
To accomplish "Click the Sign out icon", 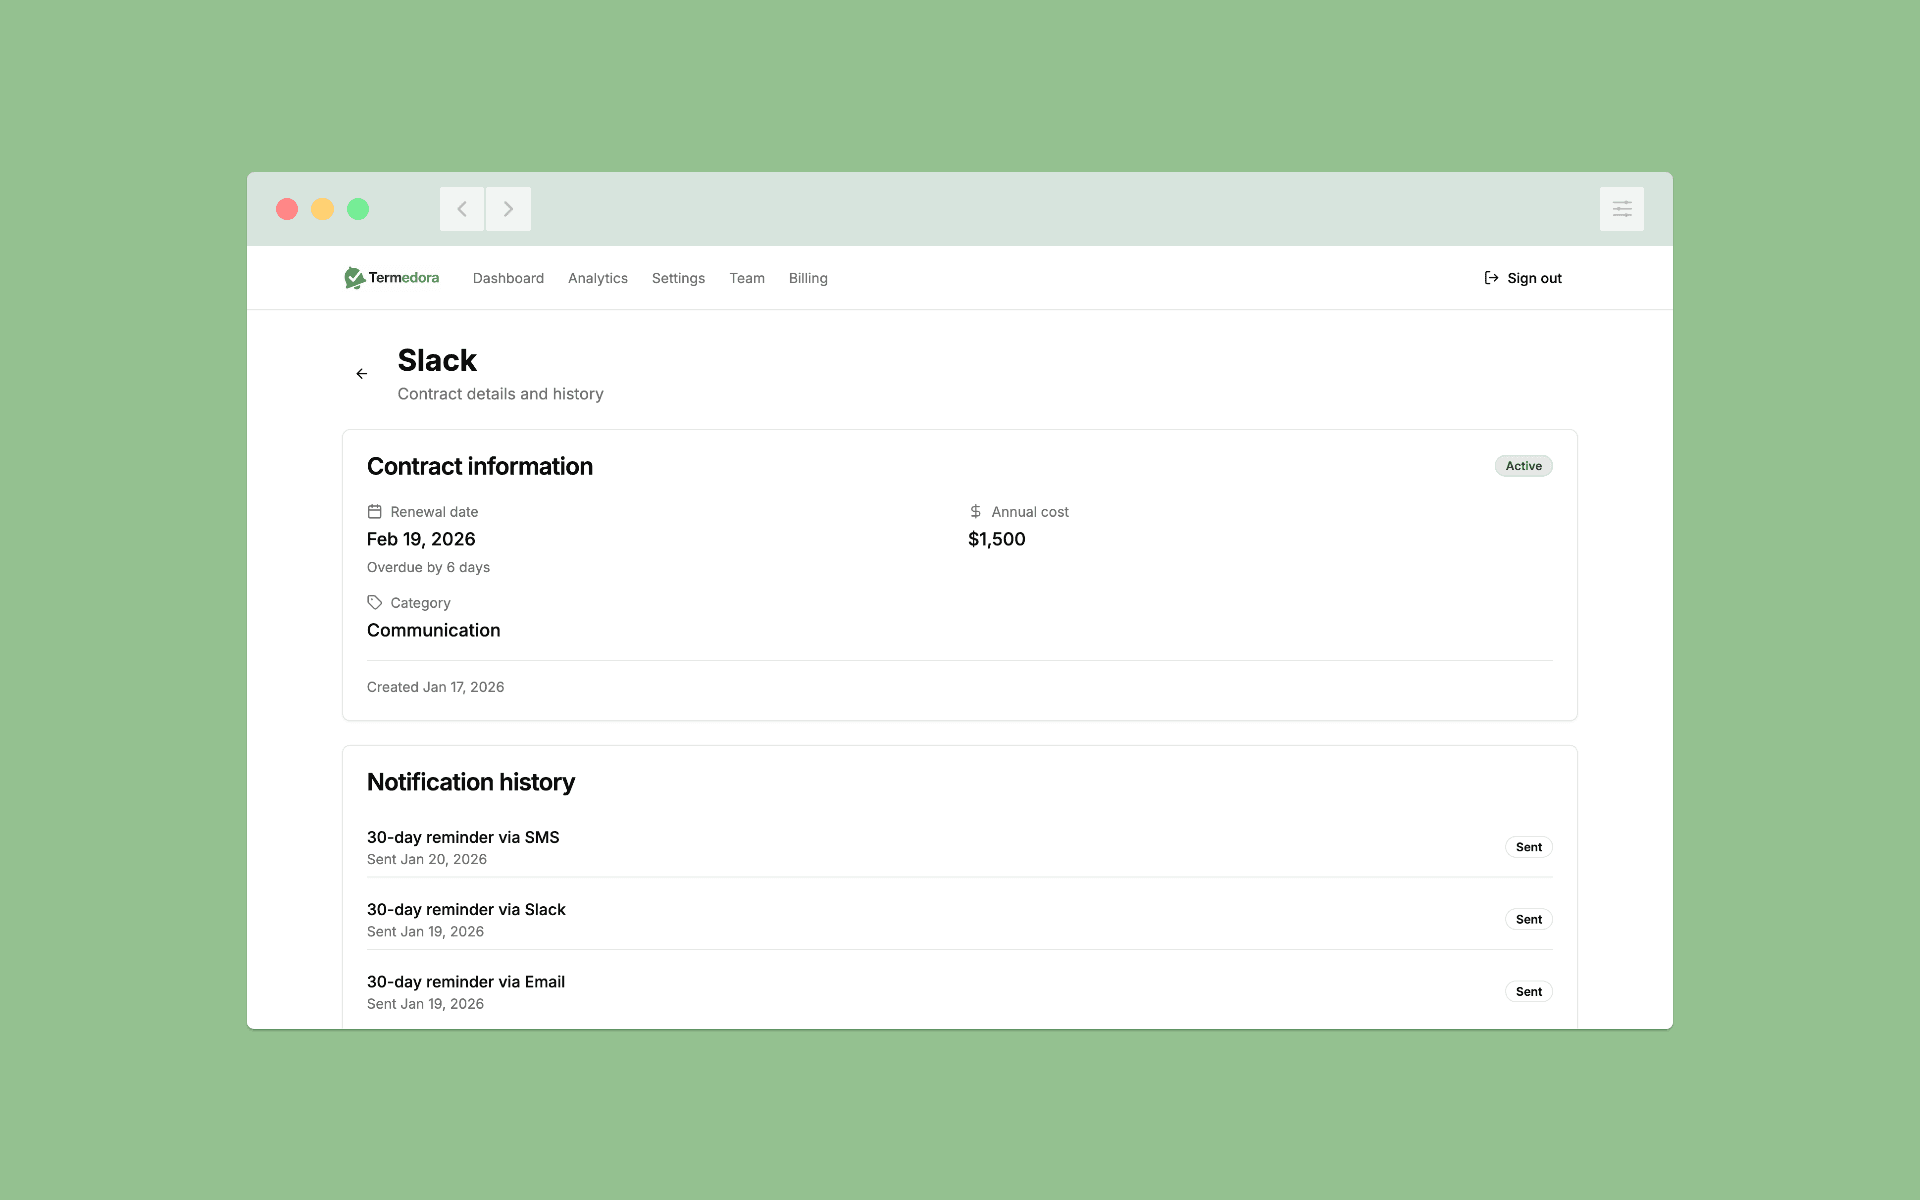I will (x=1491, y=278).
